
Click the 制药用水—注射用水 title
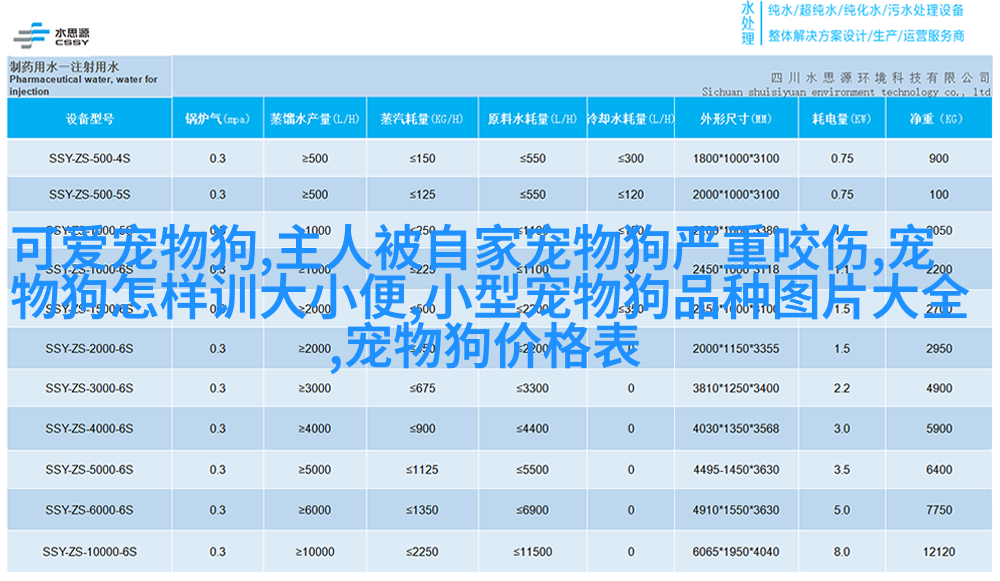coord(64,66)
